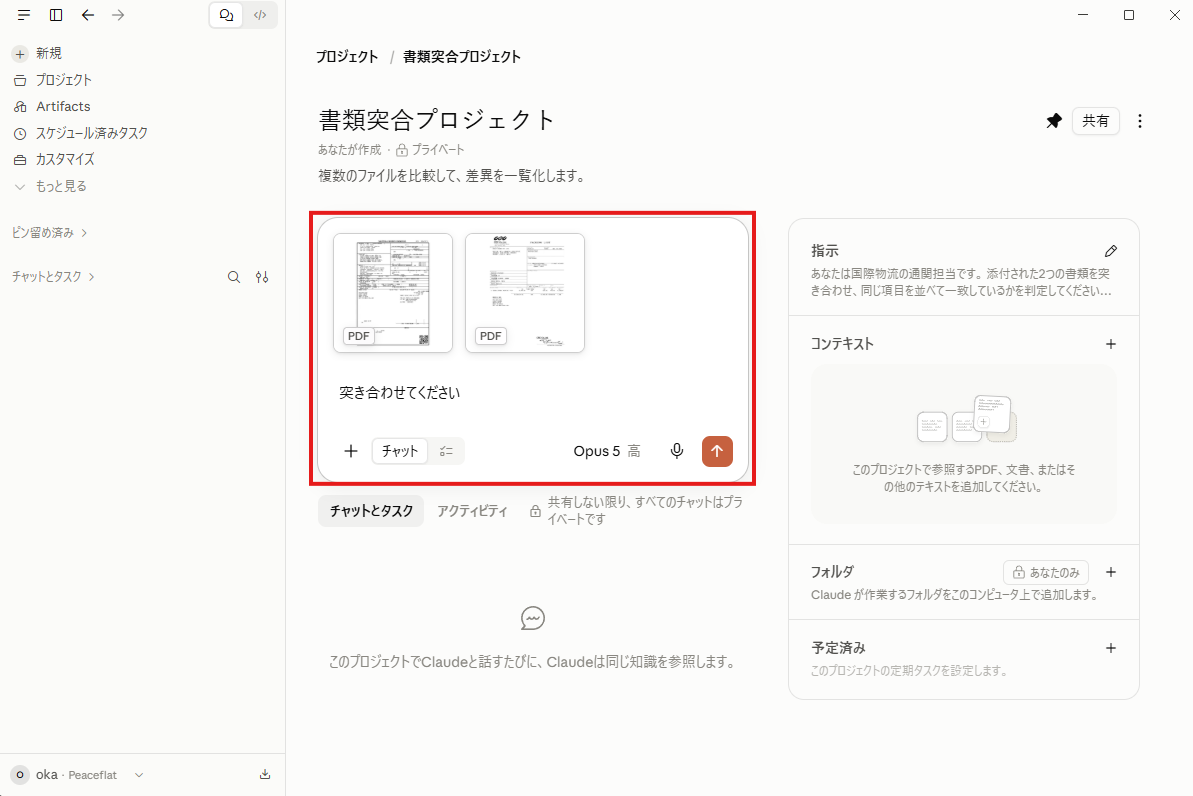Go back with the left arrow
This screenshot has width=1193, height=796.
[x=88, y=15]
